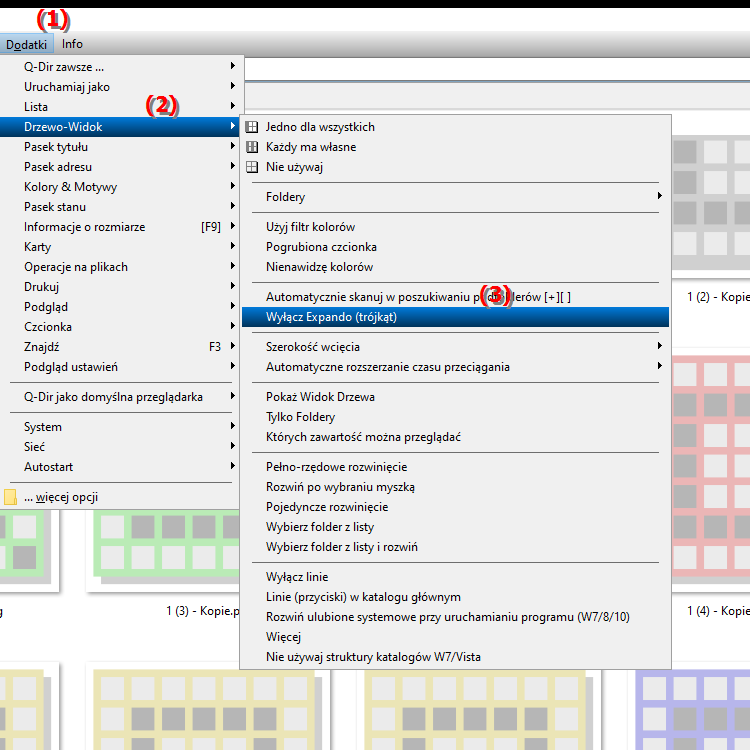Select the Drzewo-Widok menu entry
The image size is (750, 750).
pos(120,127)
